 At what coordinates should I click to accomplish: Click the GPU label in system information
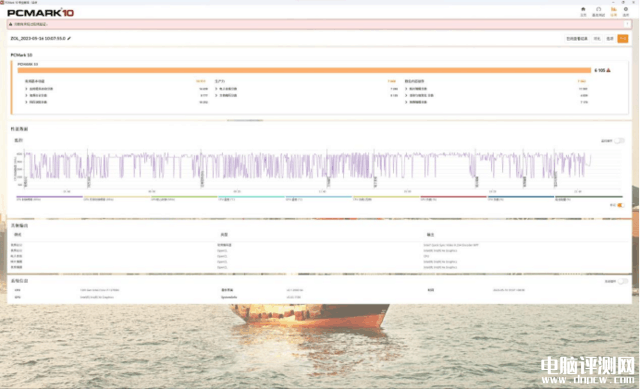coord(17,297)
